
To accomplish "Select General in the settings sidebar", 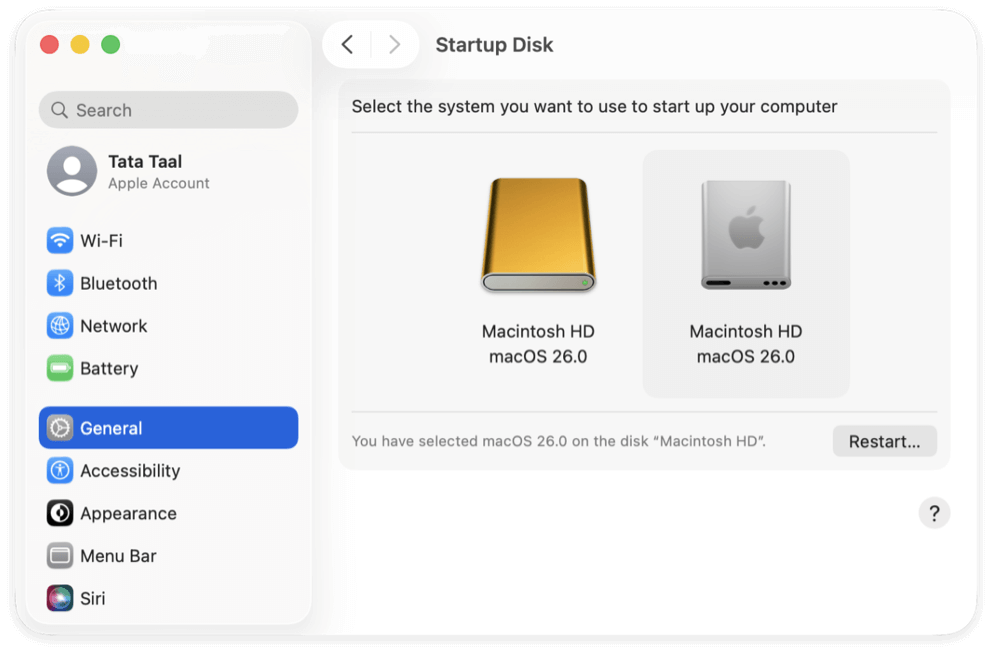I will tap(112, 427).
